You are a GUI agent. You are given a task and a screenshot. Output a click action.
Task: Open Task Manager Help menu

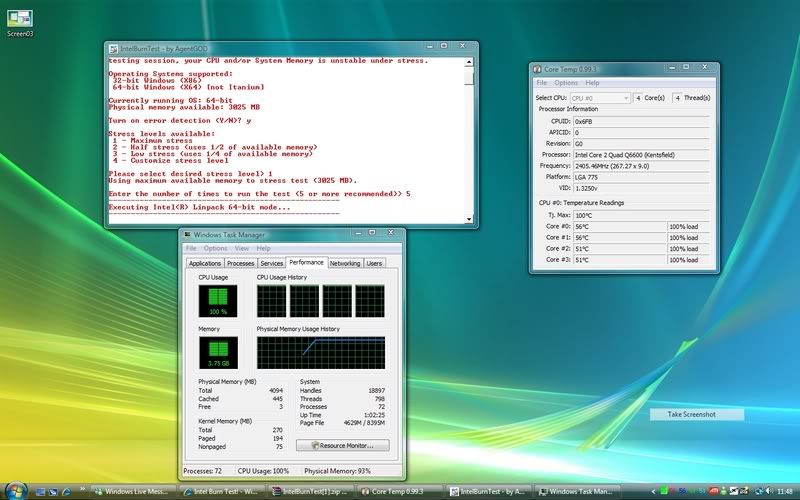263,248
